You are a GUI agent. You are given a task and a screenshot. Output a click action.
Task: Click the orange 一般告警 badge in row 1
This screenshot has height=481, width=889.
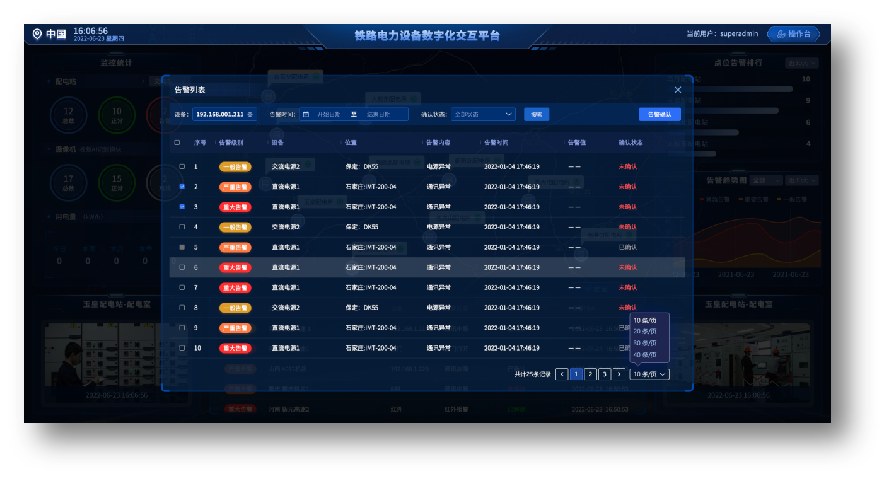234,166
